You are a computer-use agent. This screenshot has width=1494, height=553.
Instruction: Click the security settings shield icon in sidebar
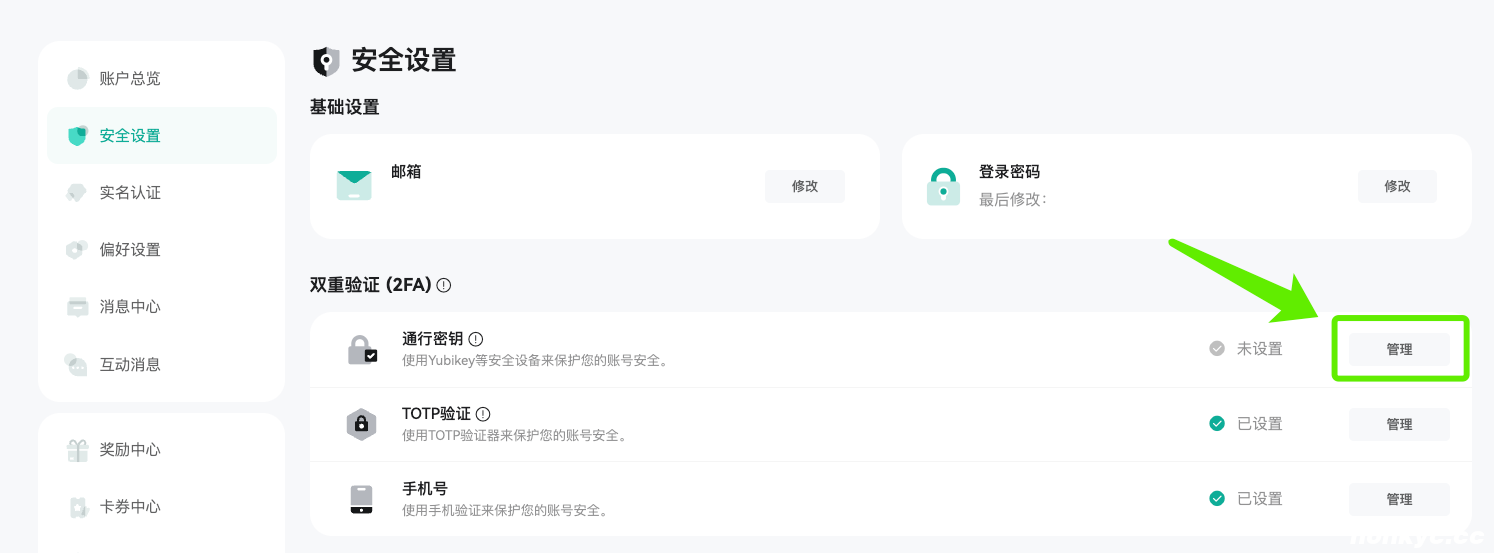tap(77, 135)
